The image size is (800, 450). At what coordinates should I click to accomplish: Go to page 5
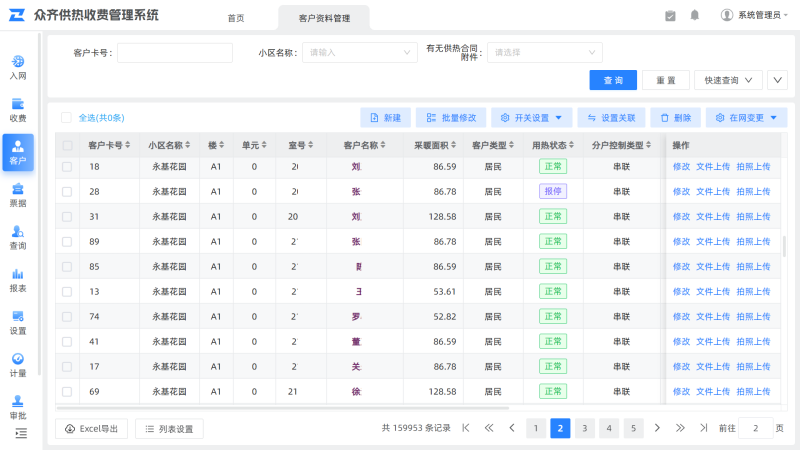tap(633, 428)
